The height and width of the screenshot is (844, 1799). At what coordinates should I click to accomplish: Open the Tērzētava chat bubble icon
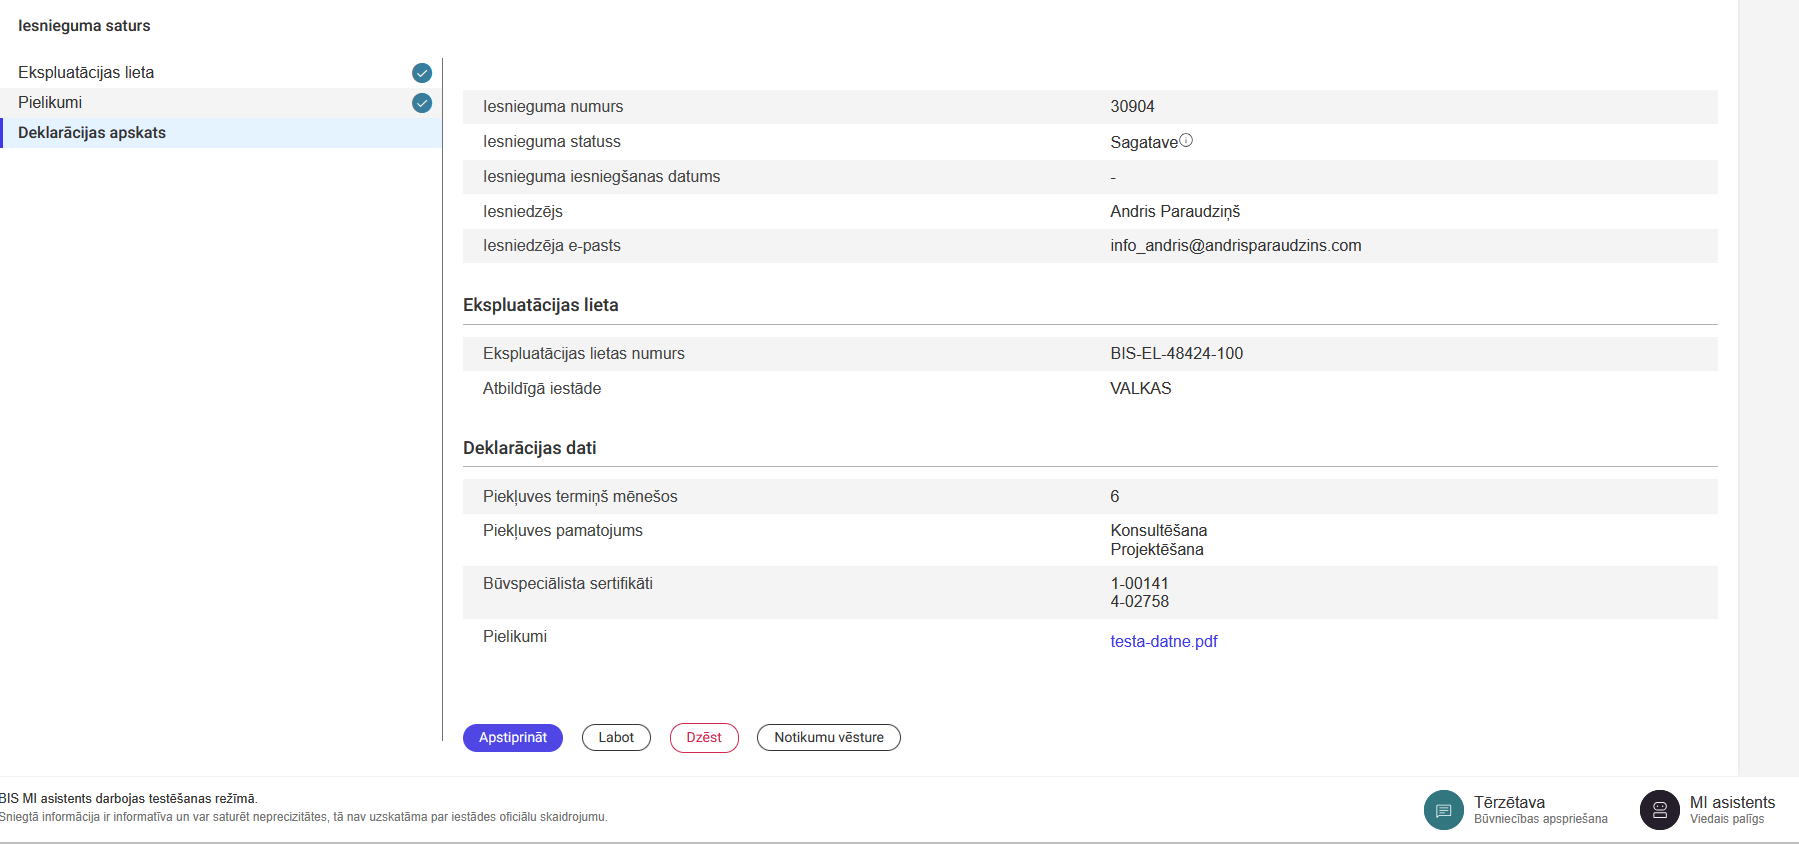(x=1443, y=810)
